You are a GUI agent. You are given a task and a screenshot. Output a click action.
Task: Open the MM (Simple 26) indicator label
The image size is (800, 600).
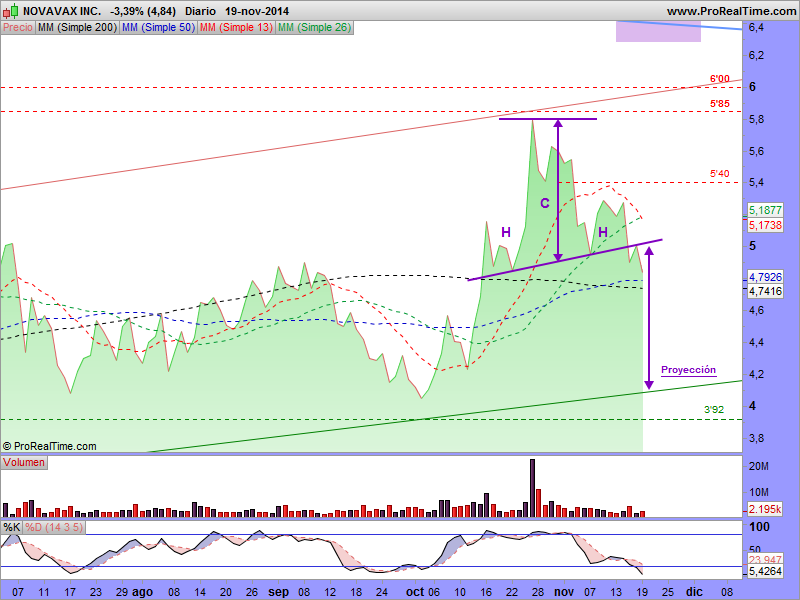coord(315,28)
